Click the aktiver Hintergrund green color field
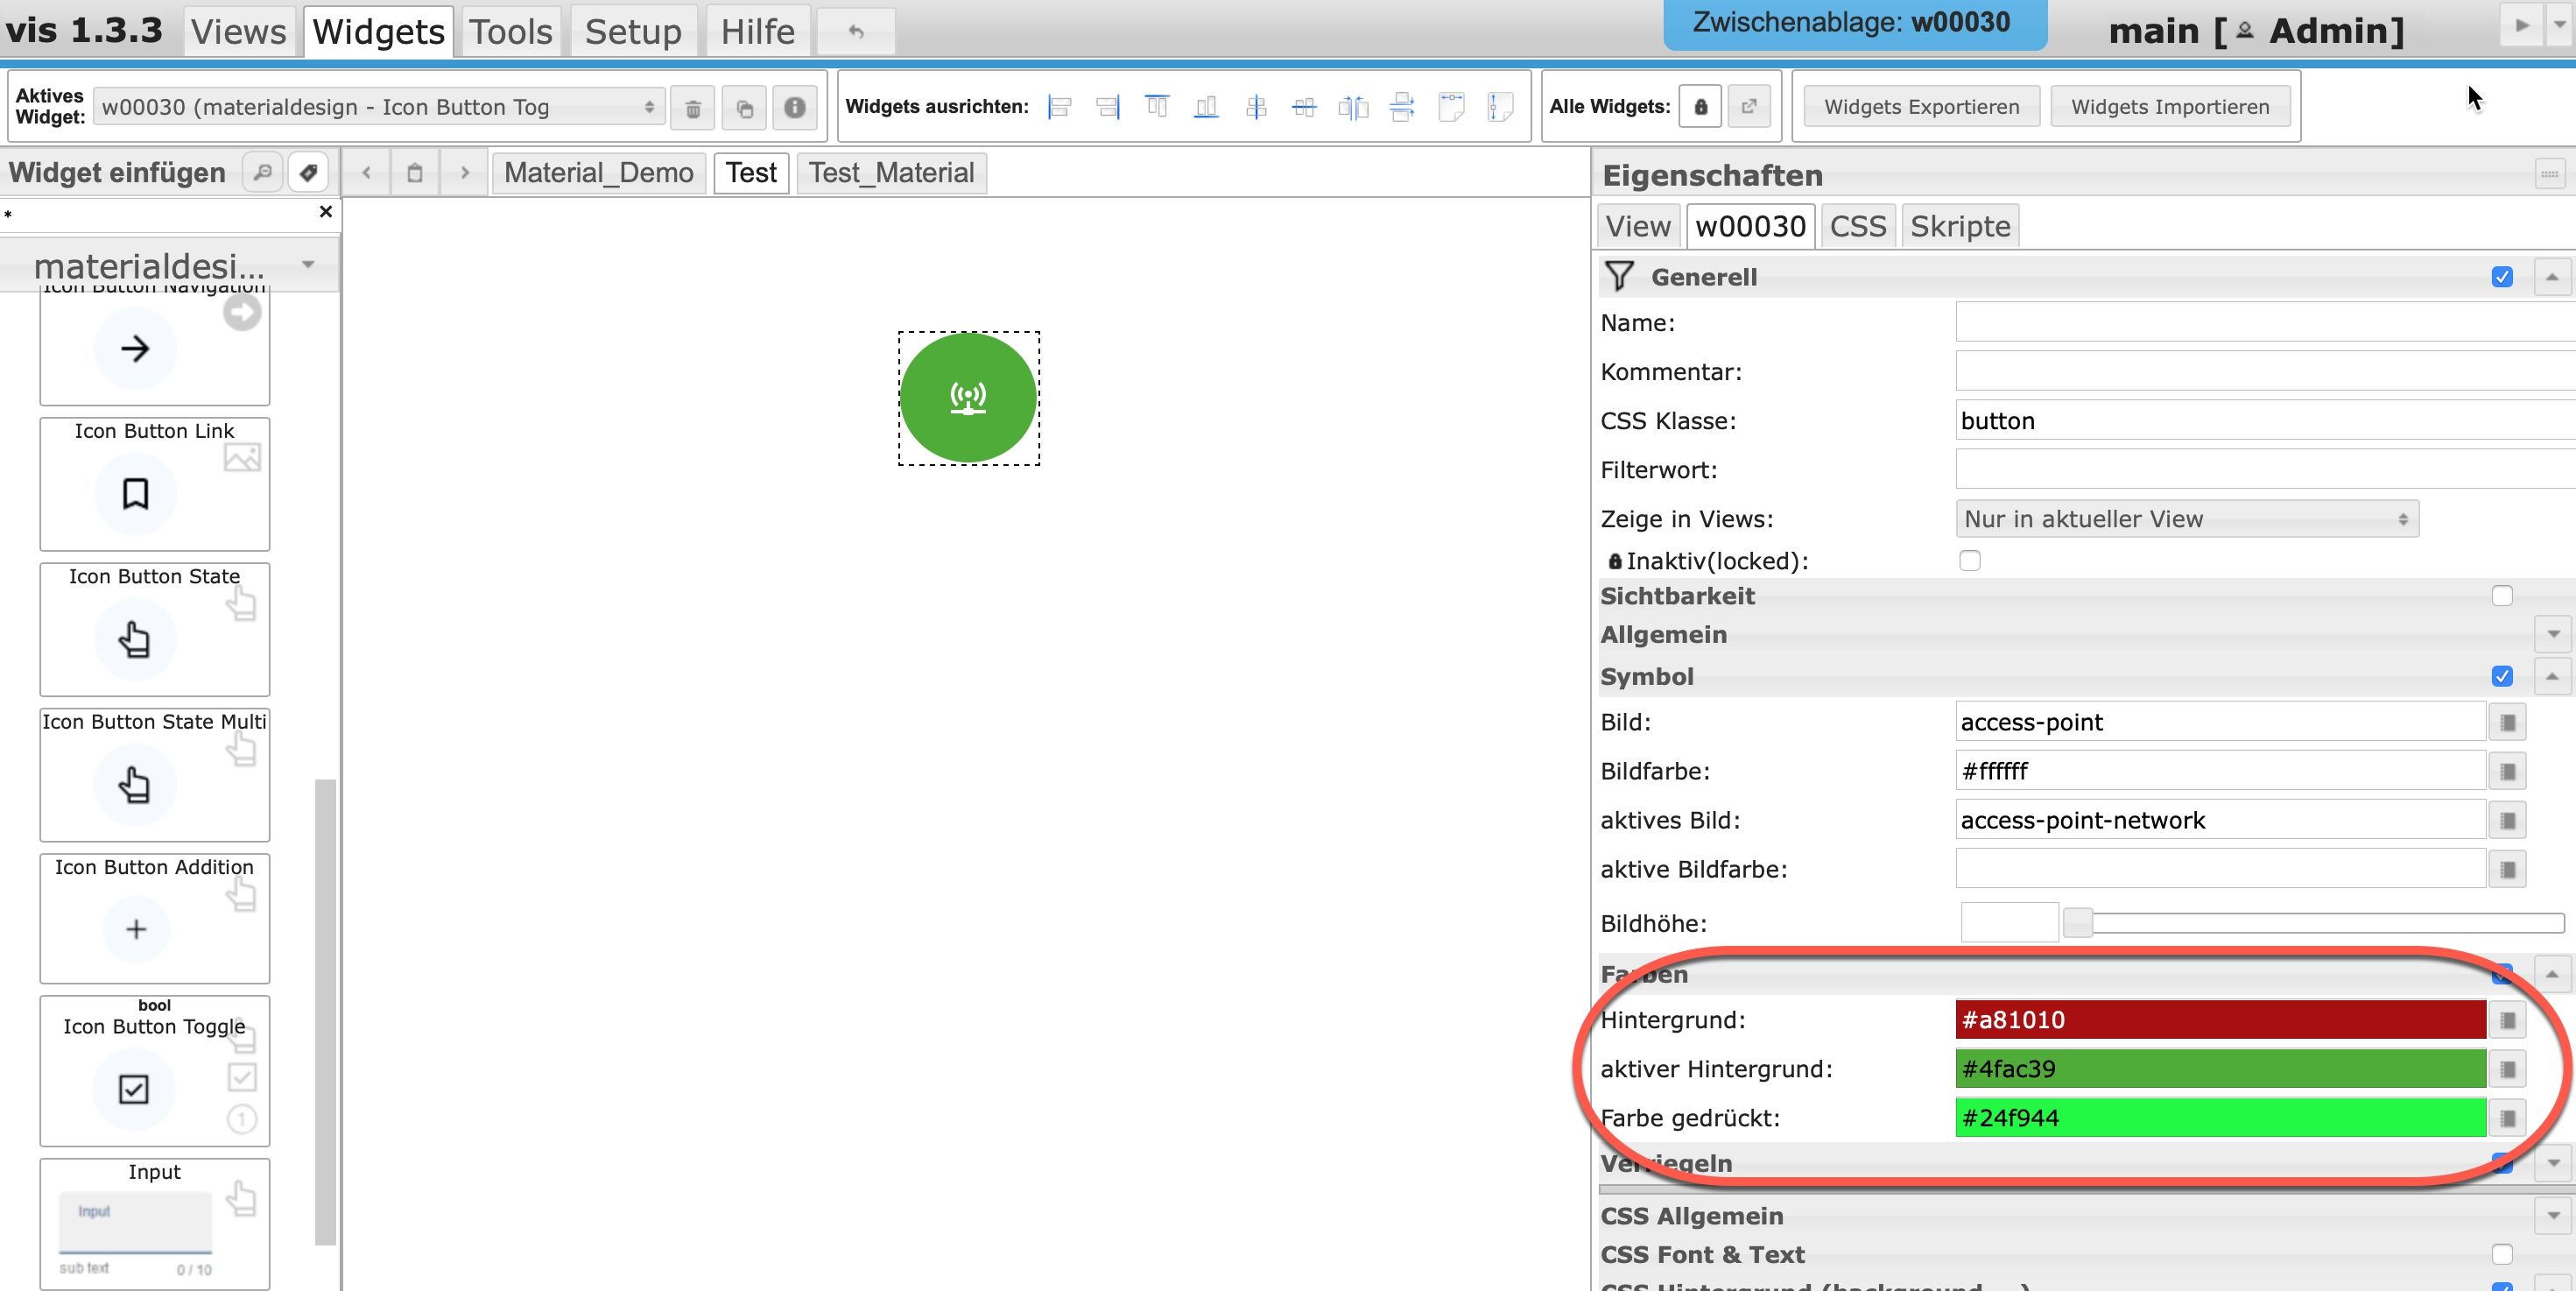The image size is (2576, 1291). click(x=2220, y=1069)
